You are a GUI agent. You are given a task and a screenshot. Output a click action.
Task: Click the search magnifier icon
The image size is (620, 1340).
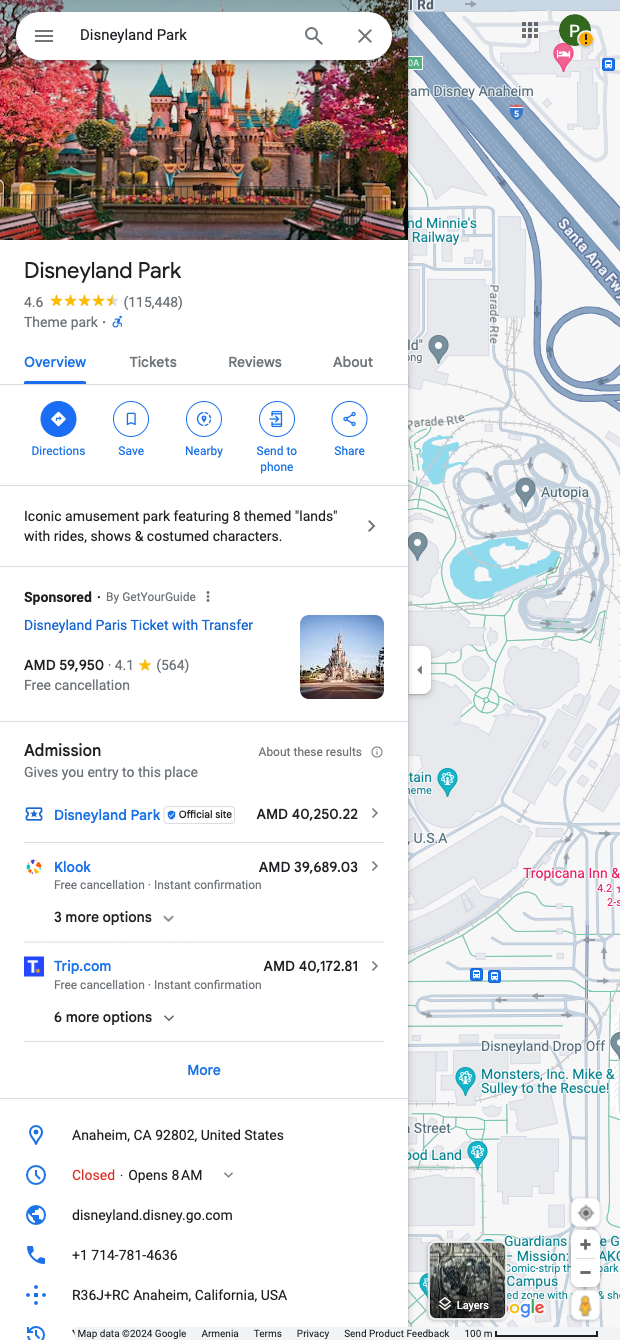[x=314, y=36]
